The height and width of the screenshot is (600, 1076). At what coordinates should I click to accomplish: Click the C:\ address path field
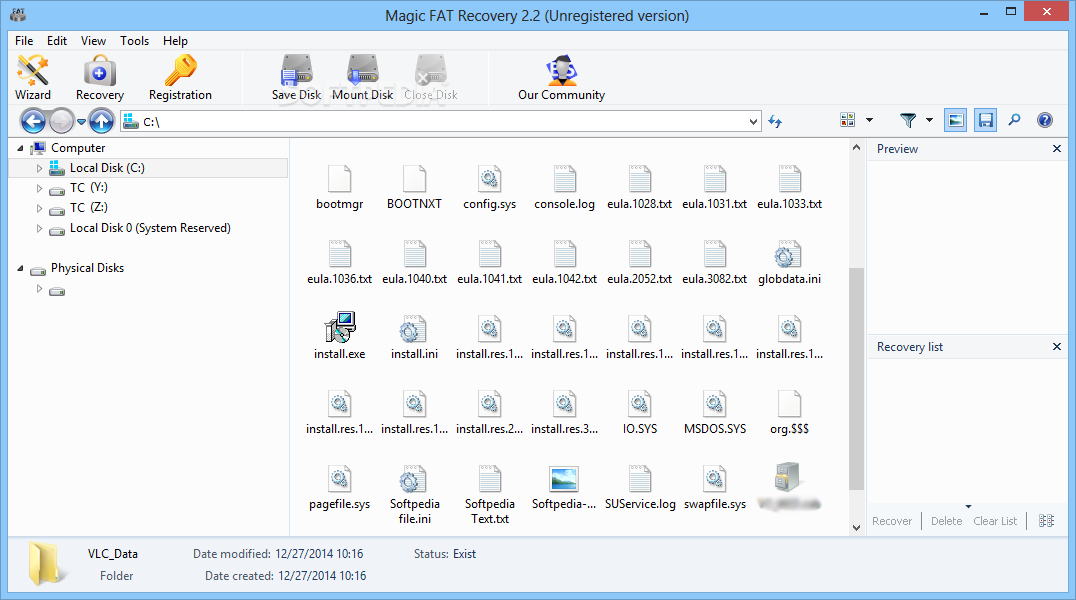point(441,122)
